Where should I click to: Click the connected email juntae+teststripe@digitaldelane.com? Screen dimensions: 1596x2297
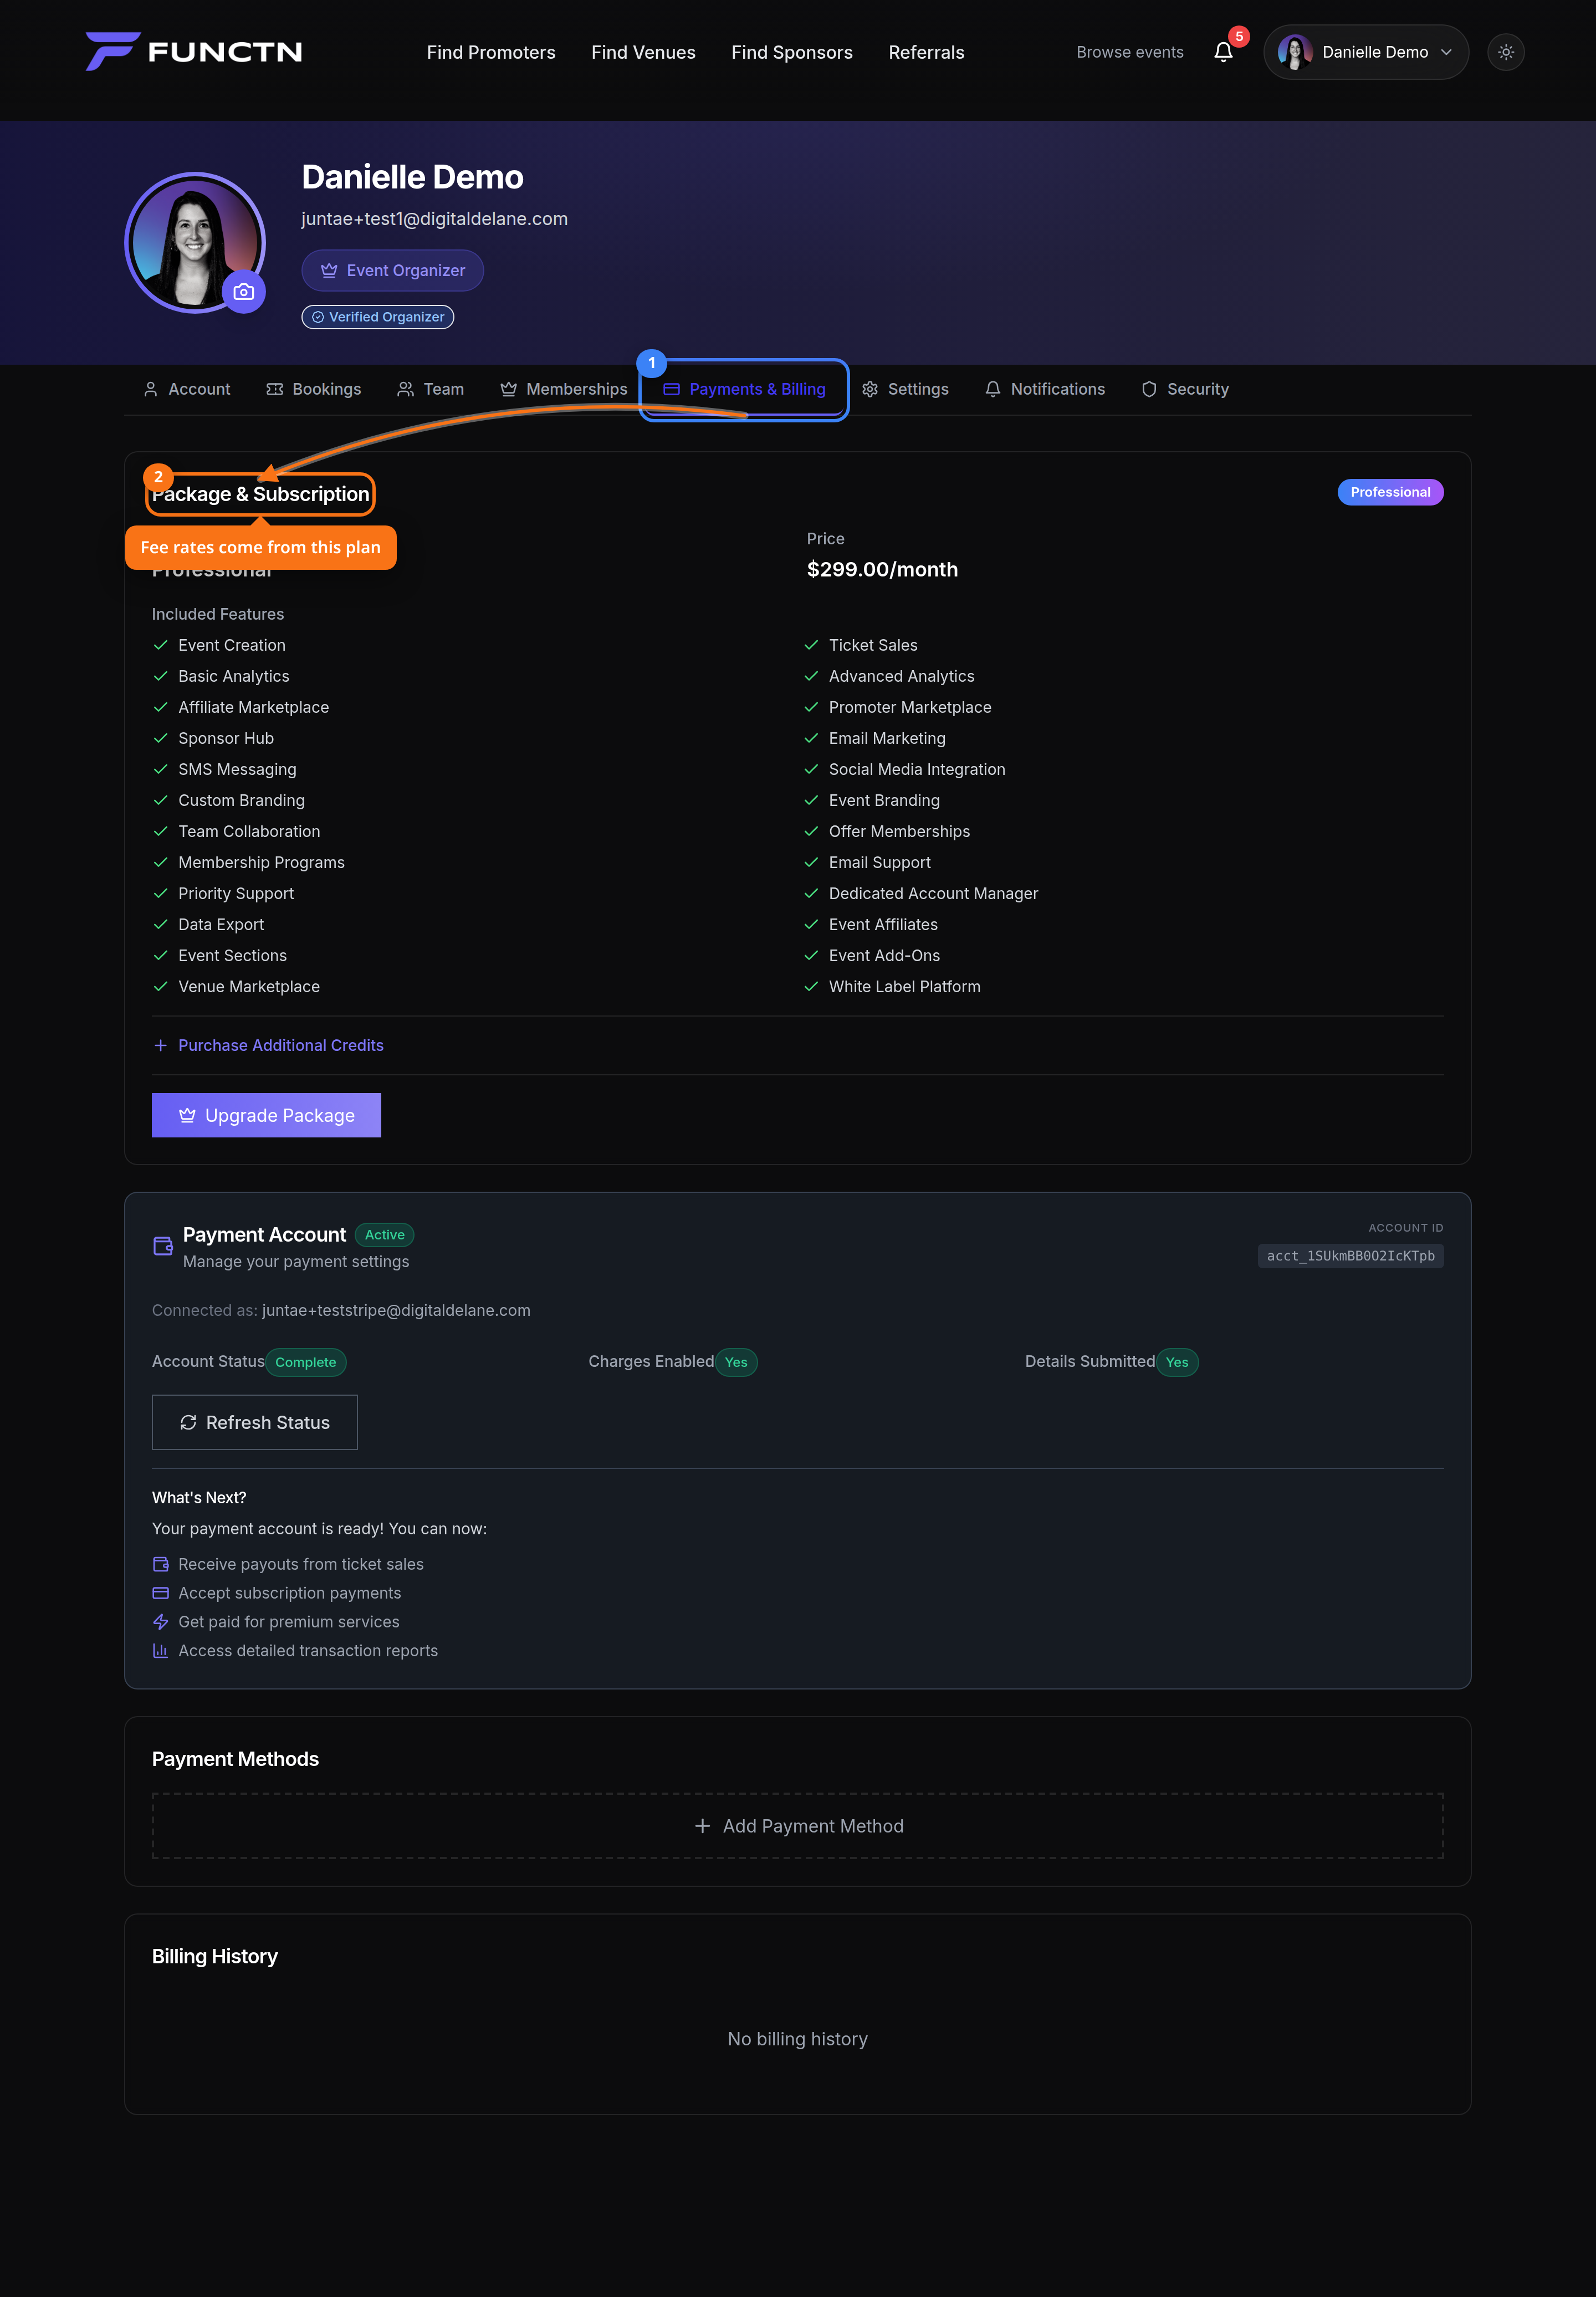pyautogui.click(x=396, y=1310)
